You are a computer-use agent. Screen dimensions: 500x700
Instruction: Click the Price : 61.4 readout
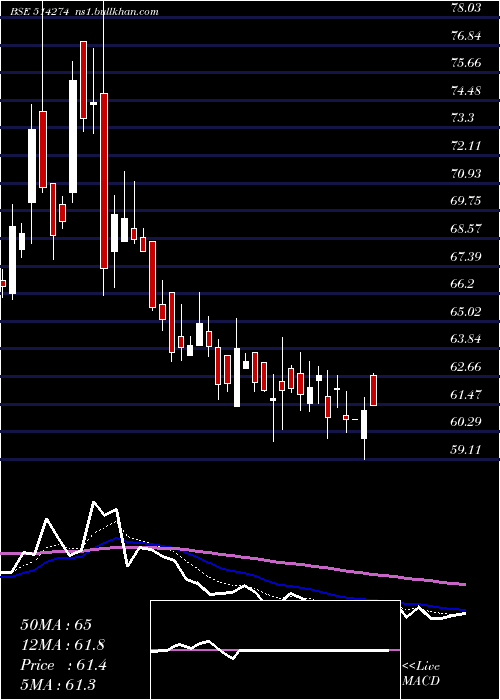pyautogui.click(x=63, y=665)
